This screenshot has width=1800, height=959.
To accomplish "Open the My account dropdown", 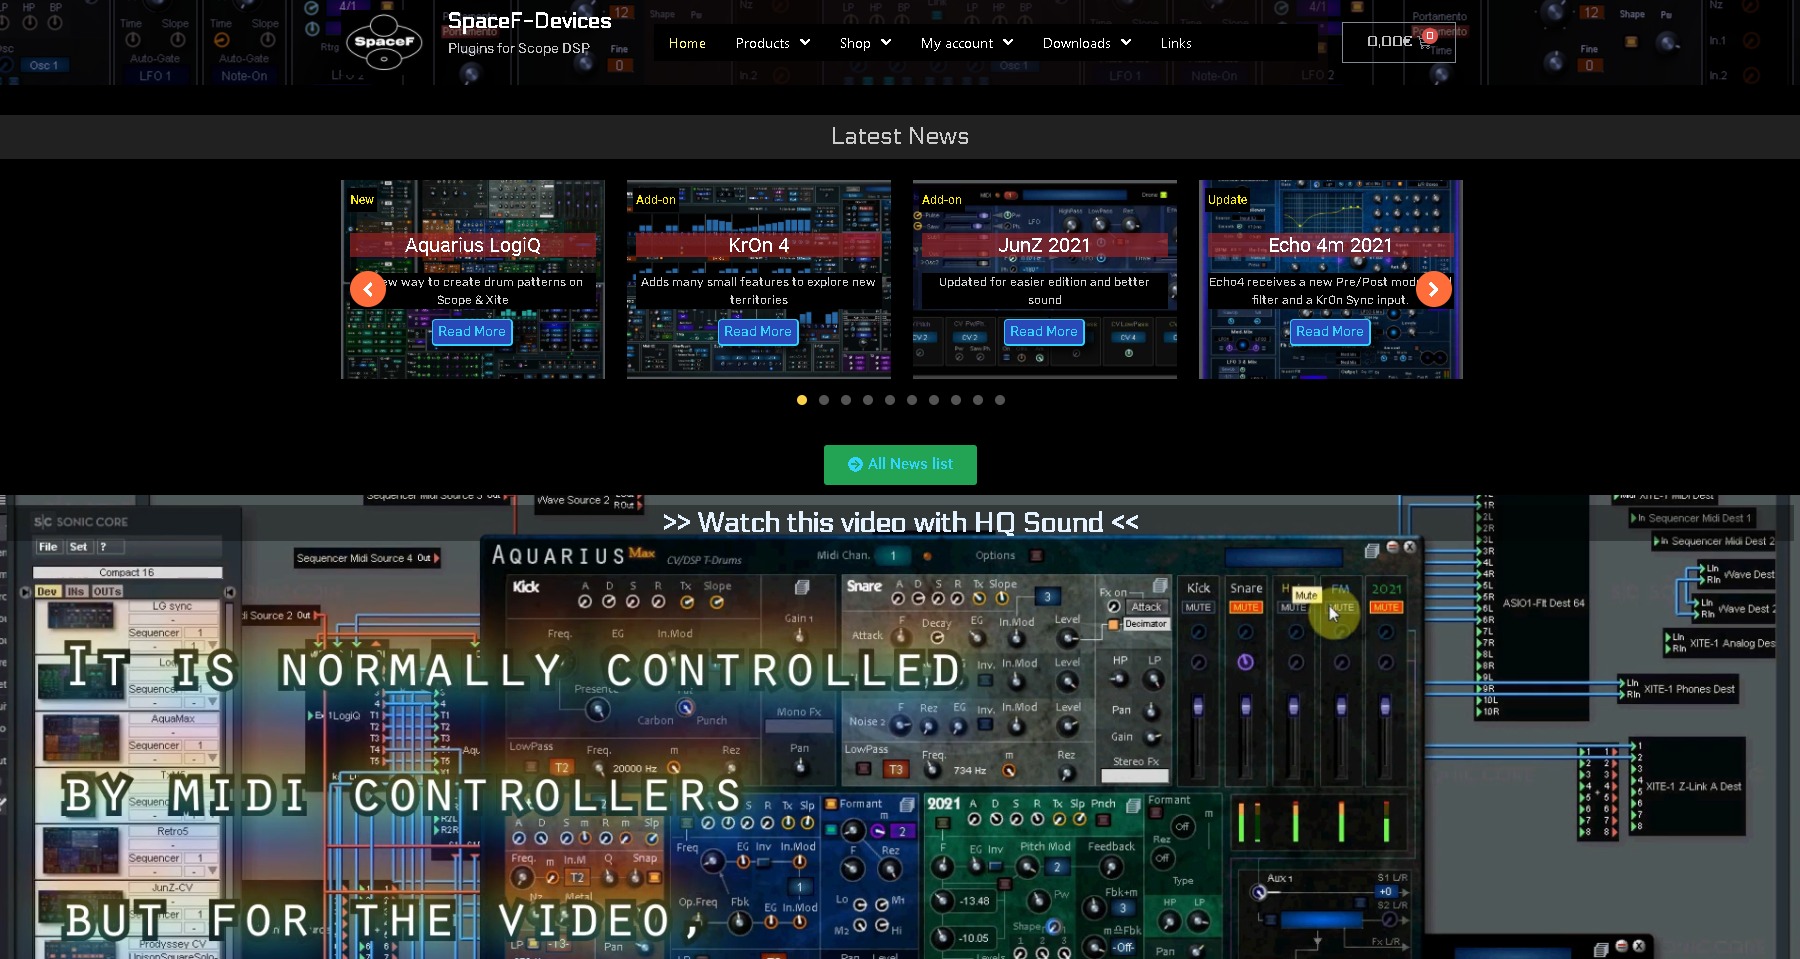I will pyautogui.click(x=967, y=43).
